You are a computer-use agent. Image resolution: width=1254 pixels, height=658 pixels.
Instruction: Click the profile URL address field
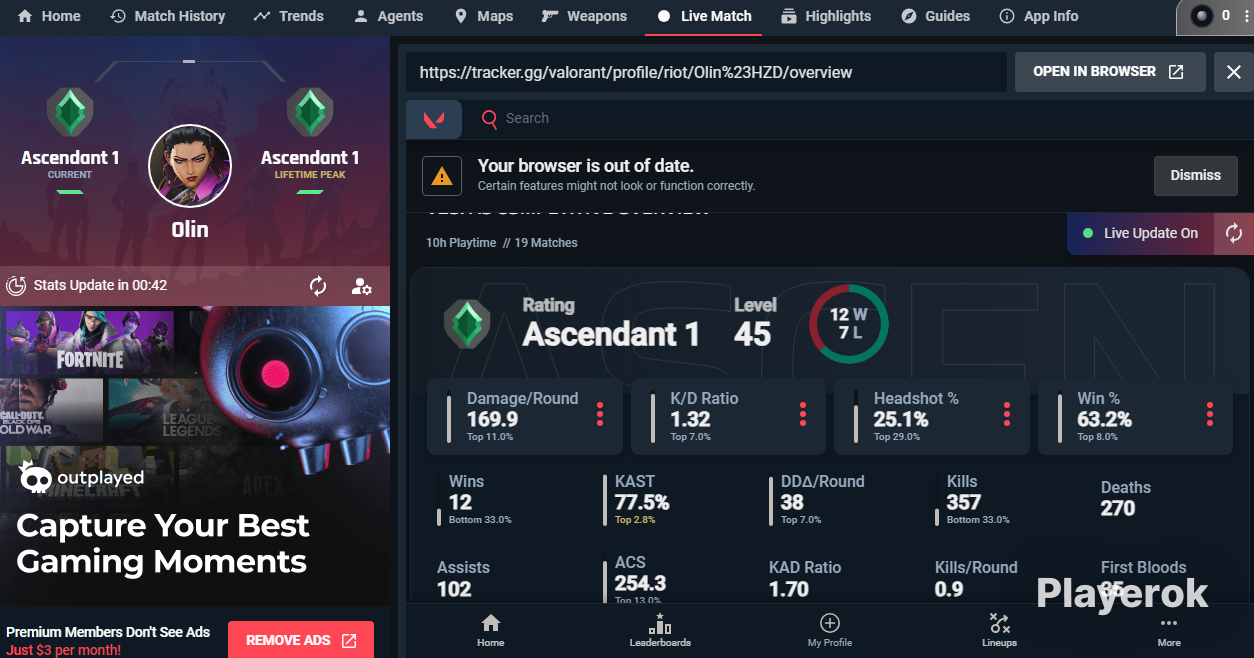pyautogui.click(x=706, y=72)
